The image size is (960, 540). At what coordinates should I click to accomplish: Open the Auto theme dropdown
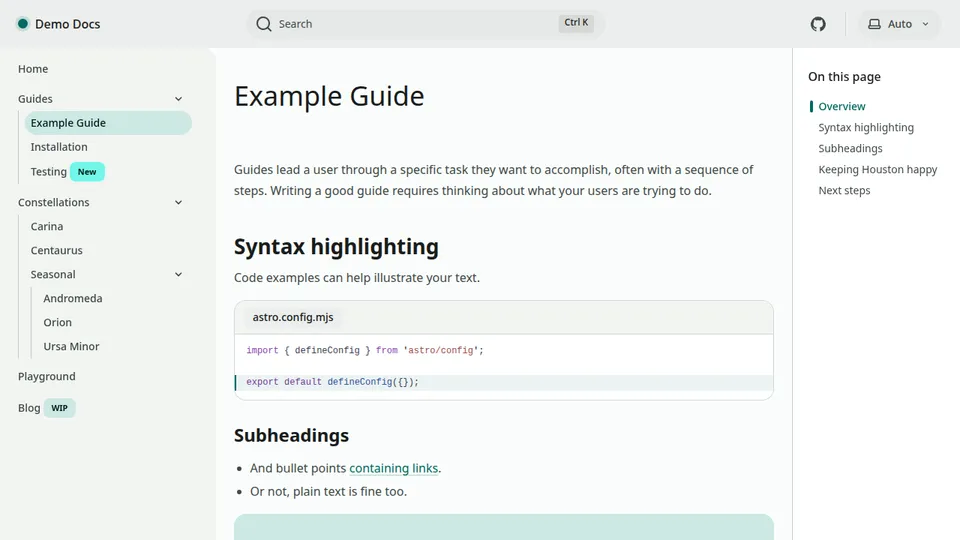(899, 24)
